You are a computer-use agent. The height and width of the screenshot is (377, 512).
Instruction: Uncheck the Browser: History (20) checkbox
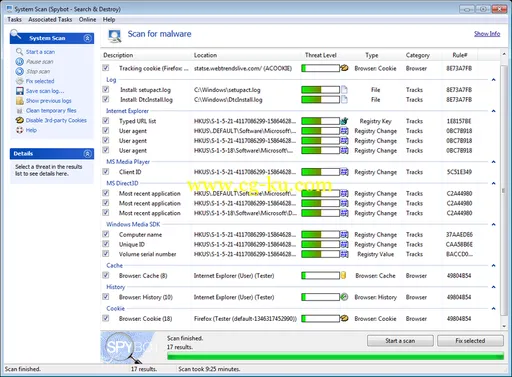pyautogui.click(x=106, y=297)
